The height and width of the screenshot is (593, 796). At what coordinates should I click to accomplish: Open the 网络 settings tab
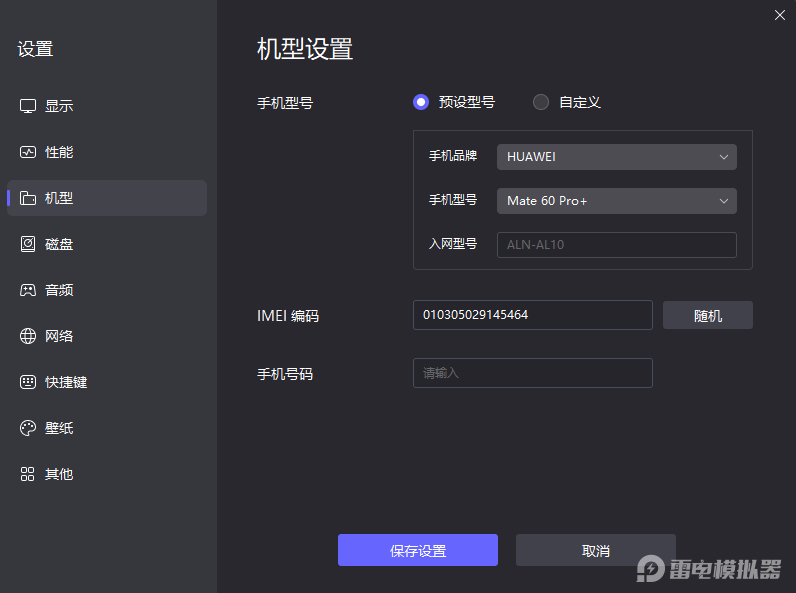[107, 336]
